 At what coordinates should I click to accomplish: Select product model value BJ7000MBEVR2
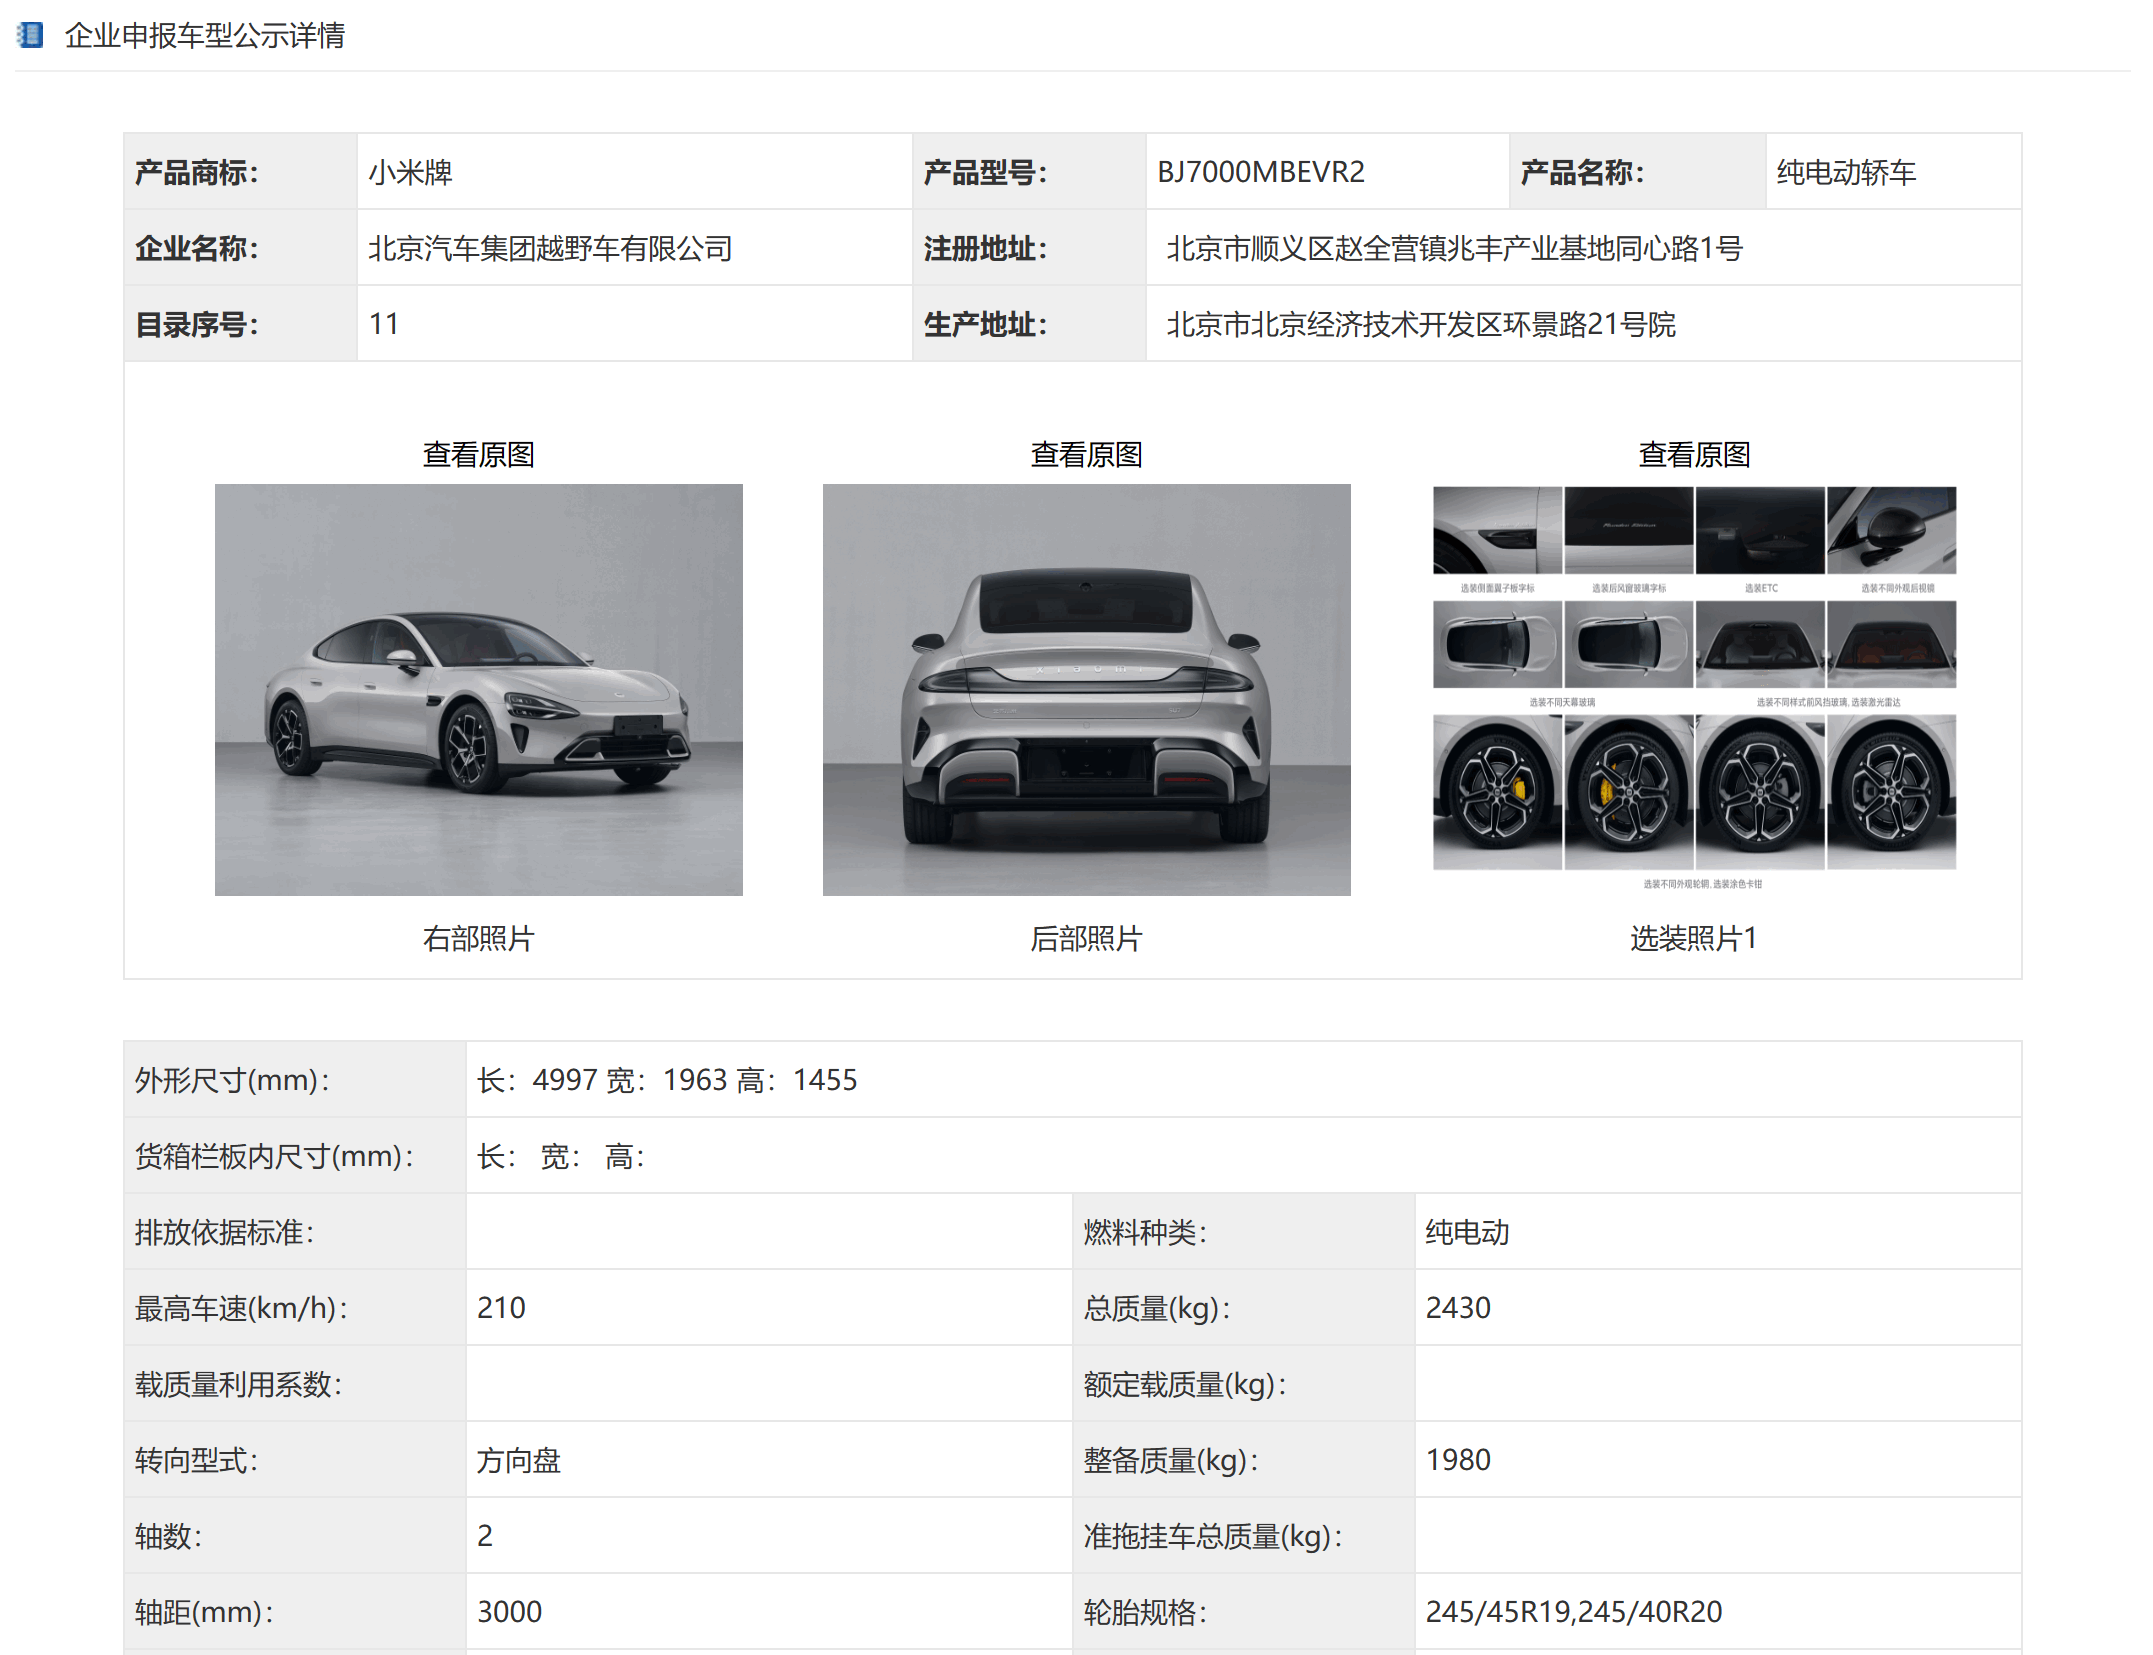pos(1260,172)
